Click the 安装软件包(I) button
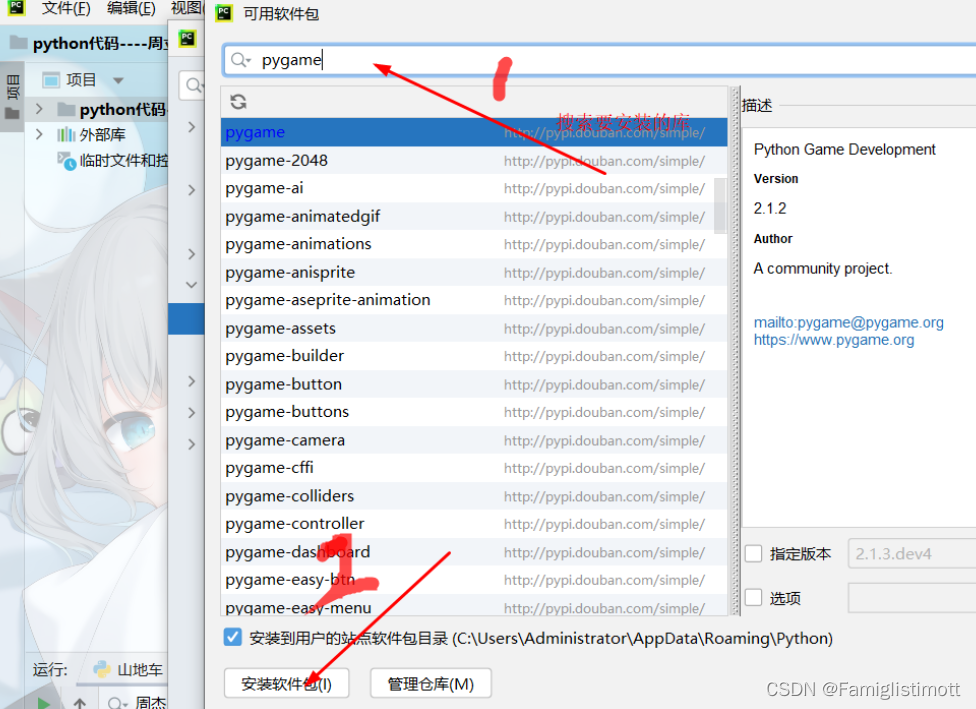The image size is (976, 709). tap(286, 683)
